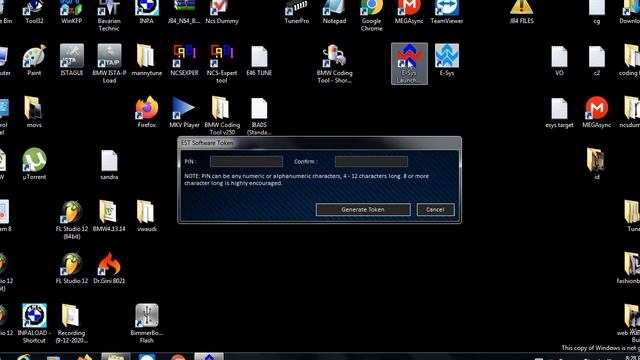Select the id folder icon
640x360 pixels.
pyautogui.click(x=596, y=164)
